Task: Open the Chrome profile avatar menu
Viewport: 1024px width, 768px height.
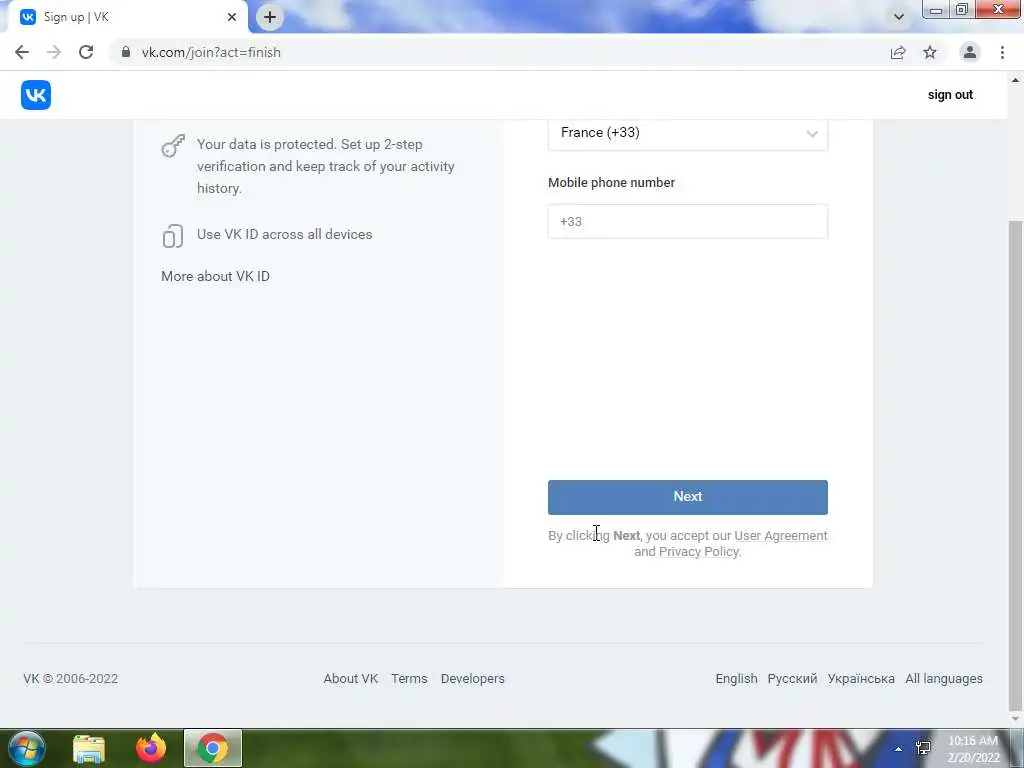Action: 970,52
